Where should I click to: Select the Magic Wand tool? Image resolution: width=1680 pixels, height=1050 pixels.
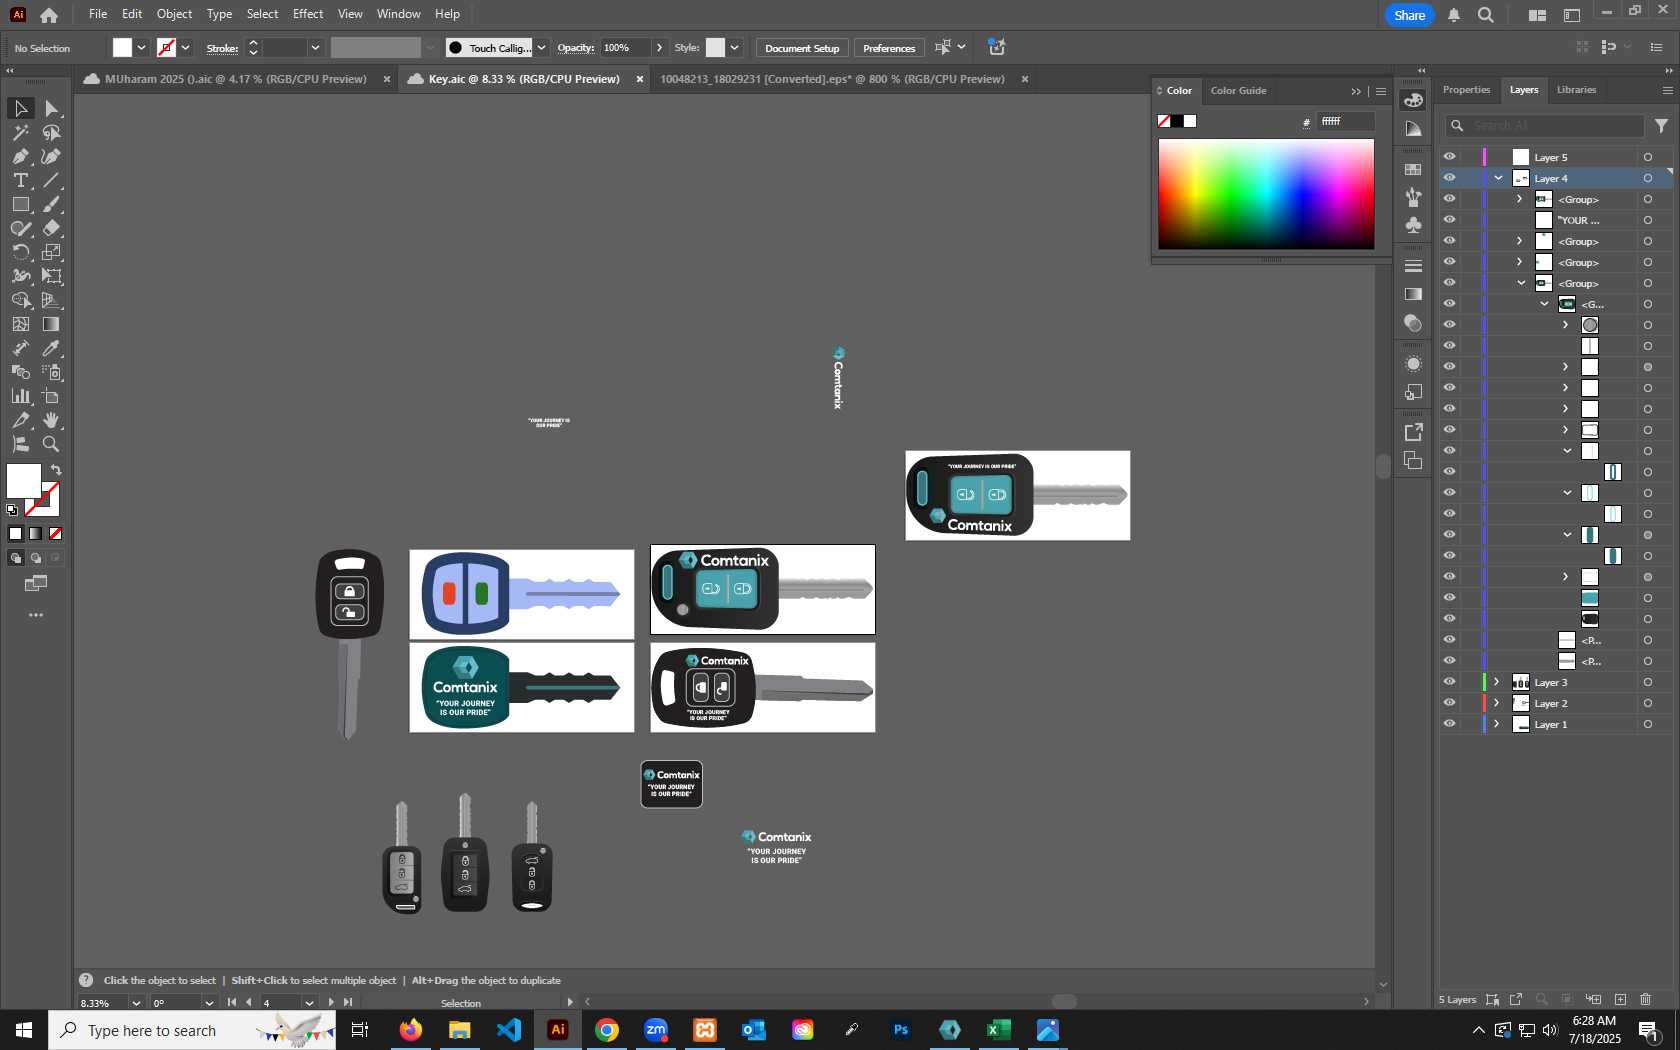tap(20, 132)
